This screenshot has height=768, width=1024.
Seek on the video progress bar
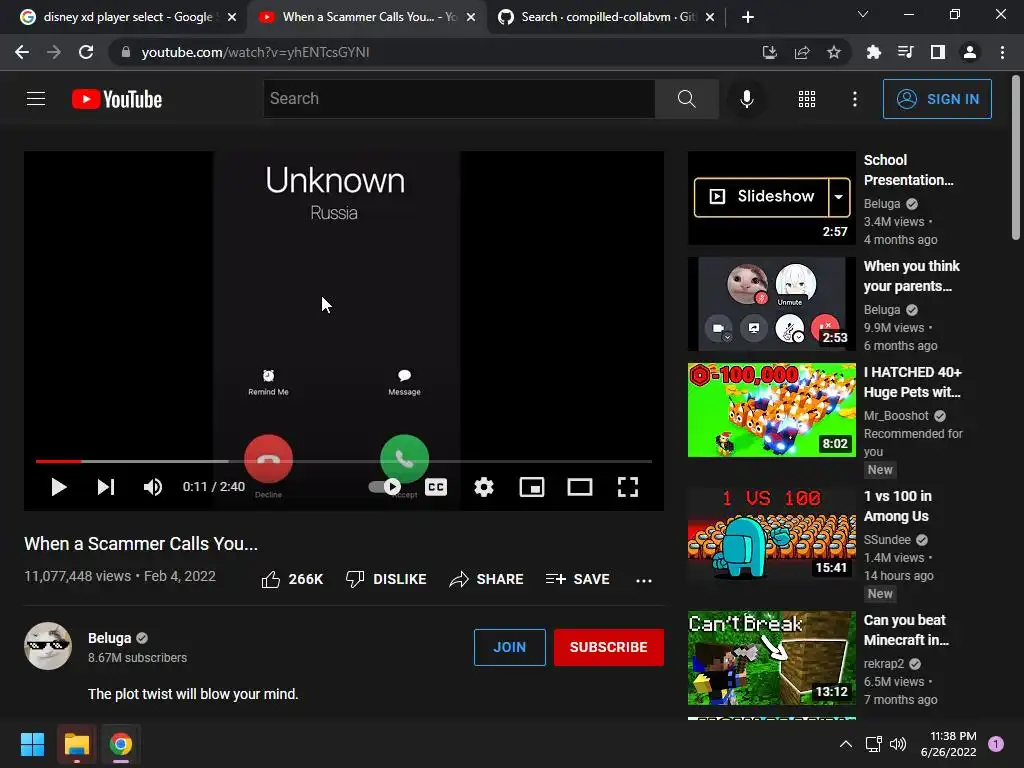[344, 461]
